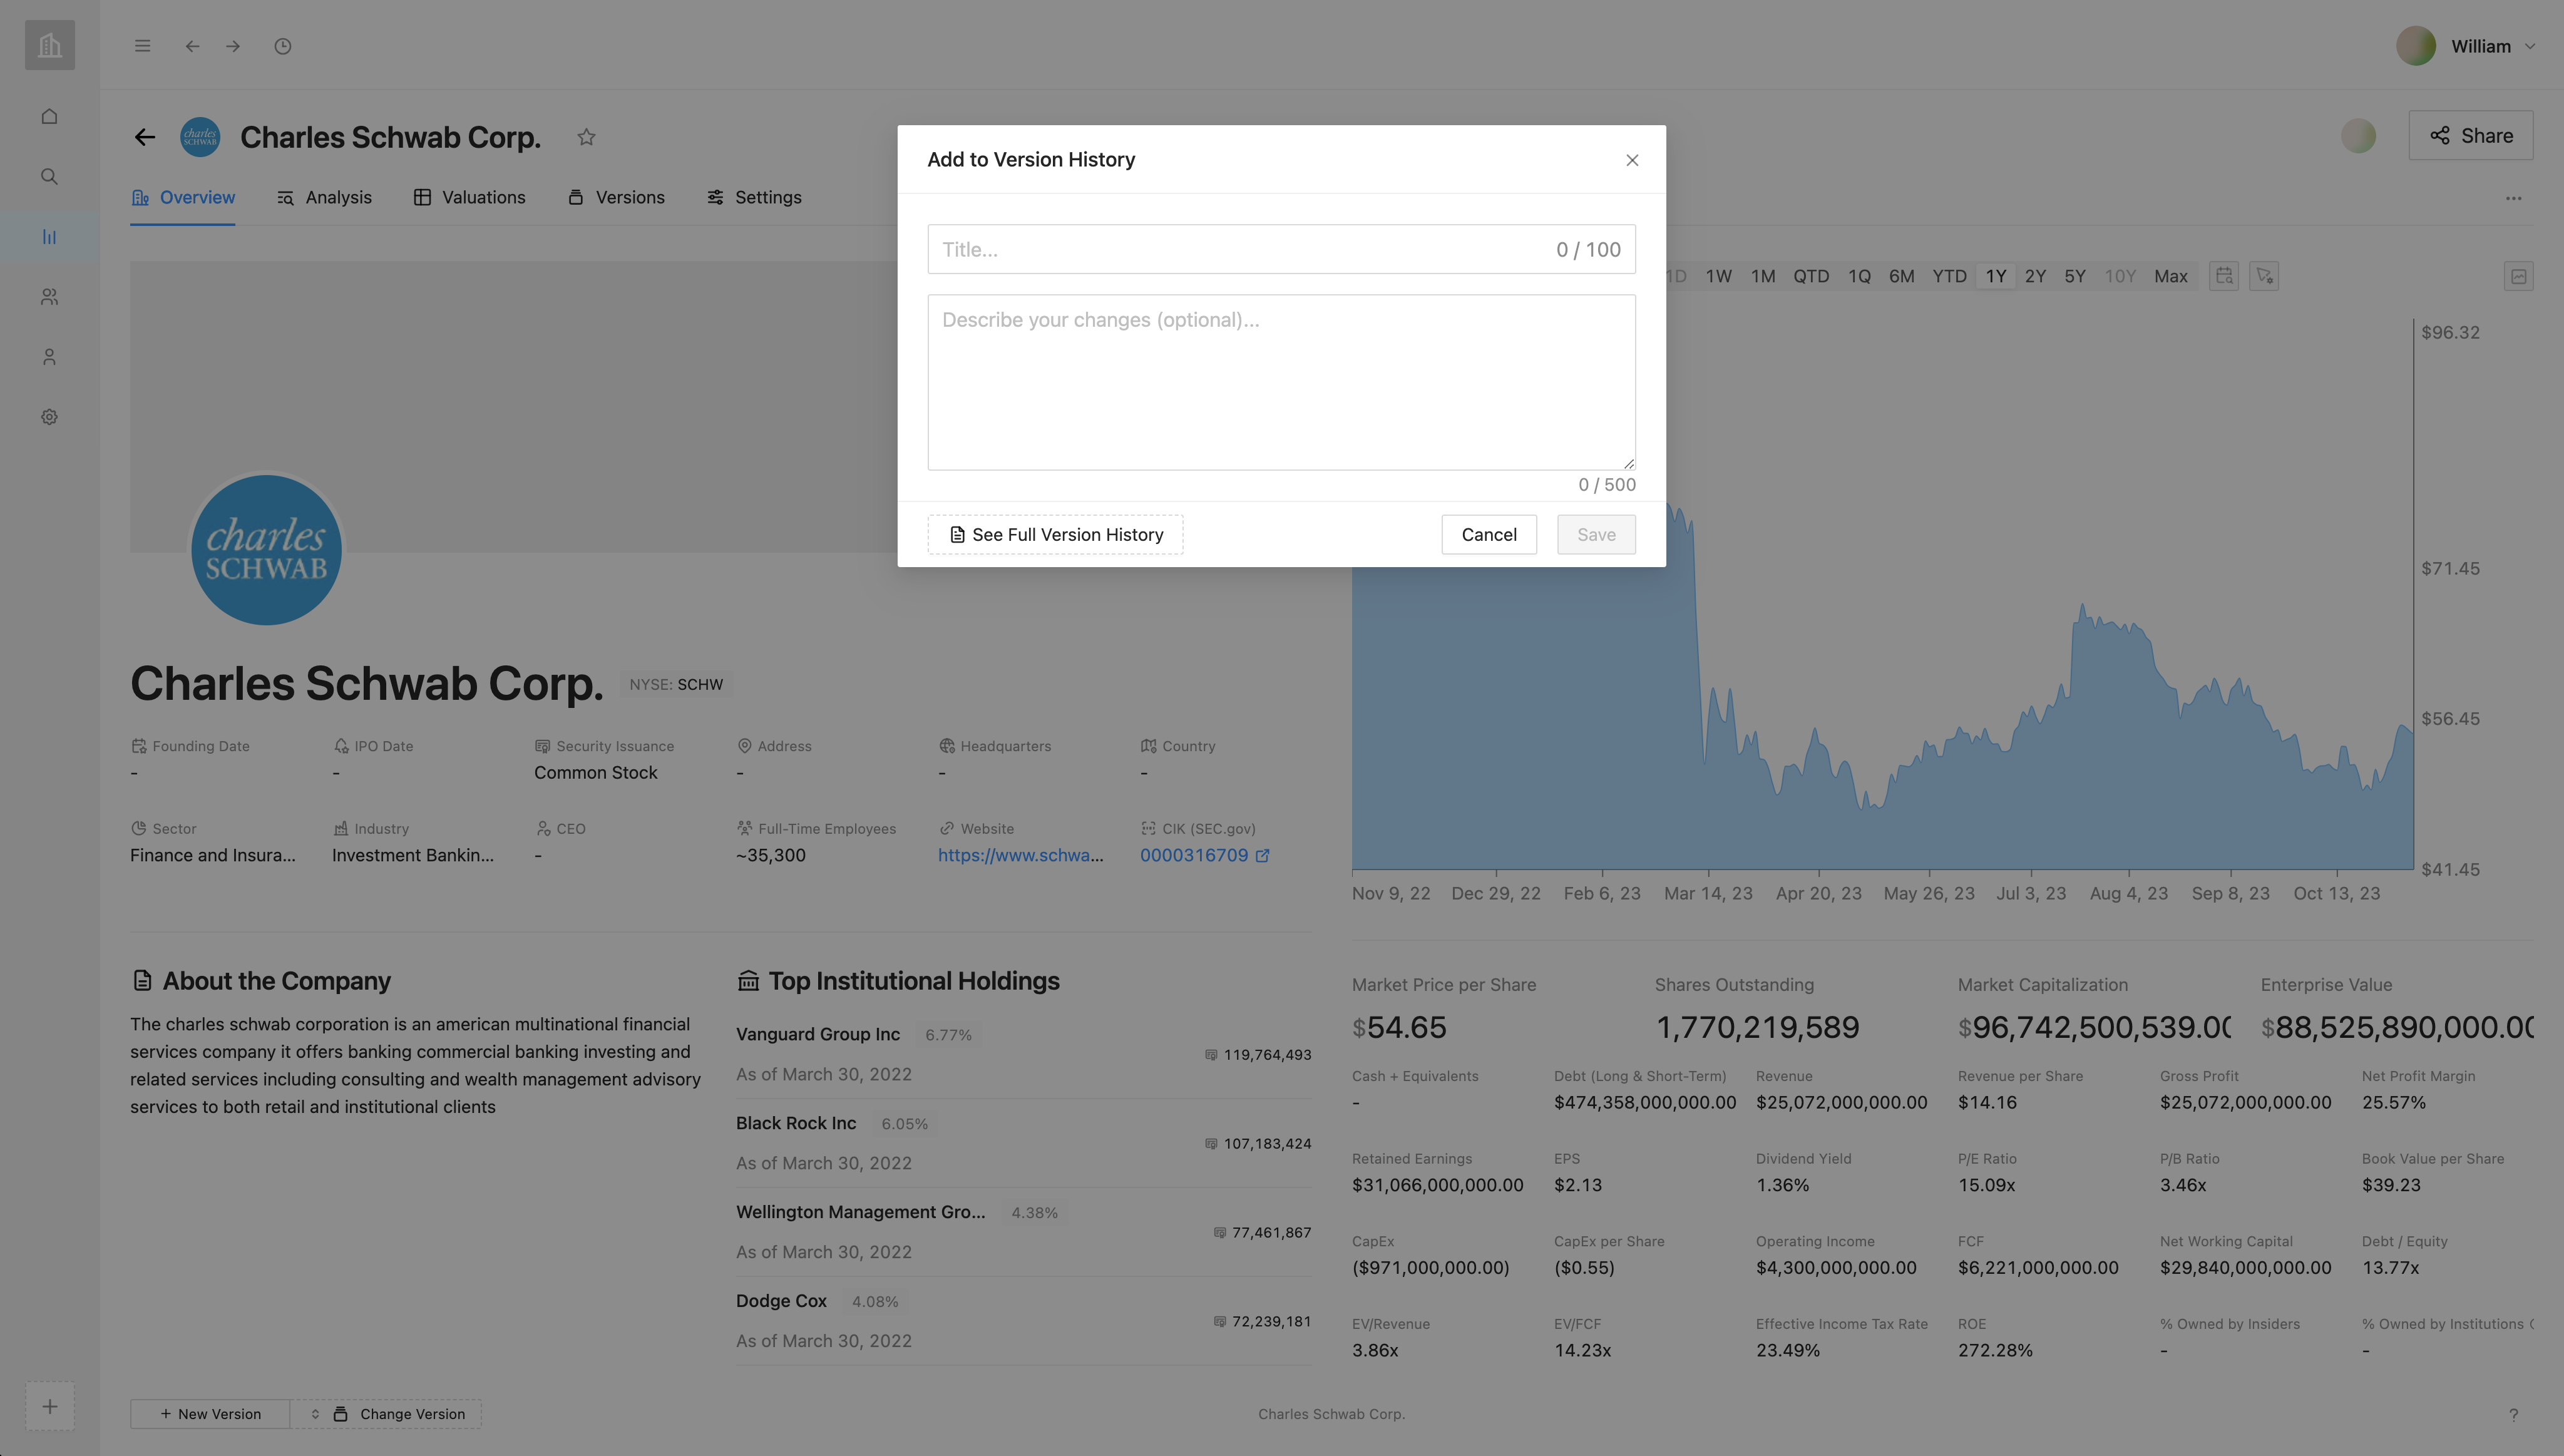
Task: Click the plus icon at sidebar bottom
Action: [49, 1407]
